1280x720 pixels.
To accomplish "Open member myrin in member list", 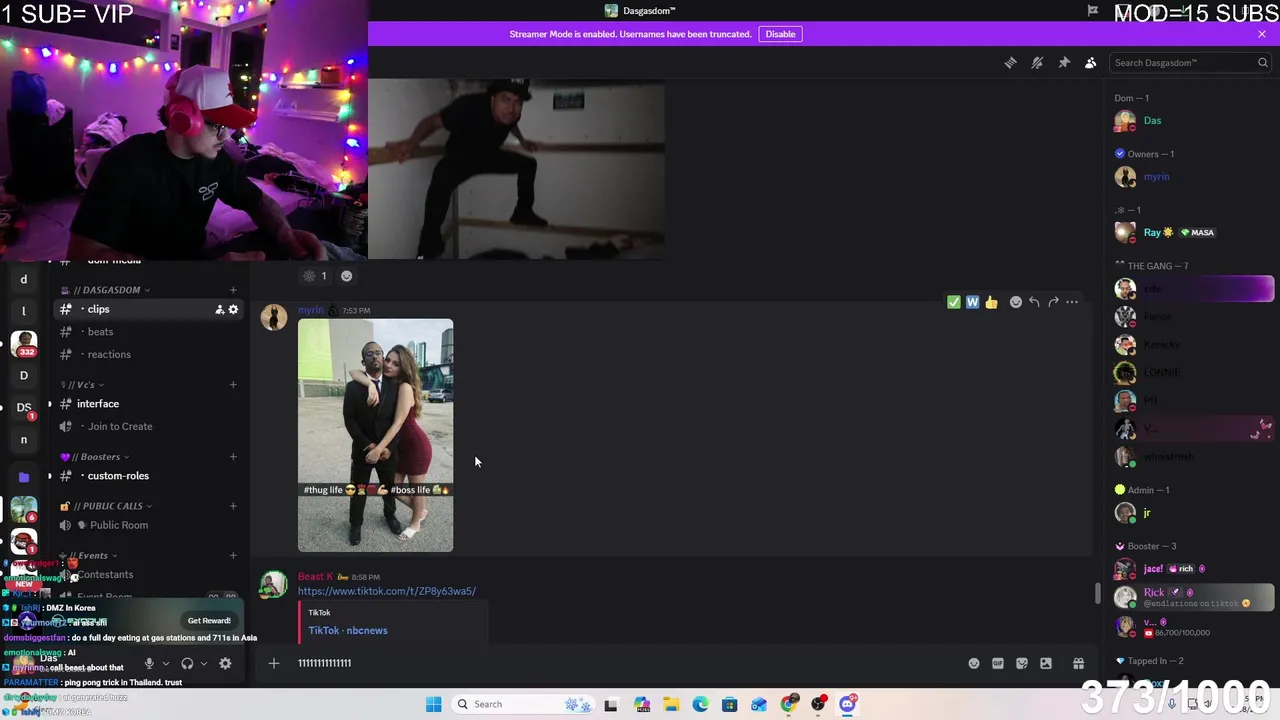I will pos(1192,177).
